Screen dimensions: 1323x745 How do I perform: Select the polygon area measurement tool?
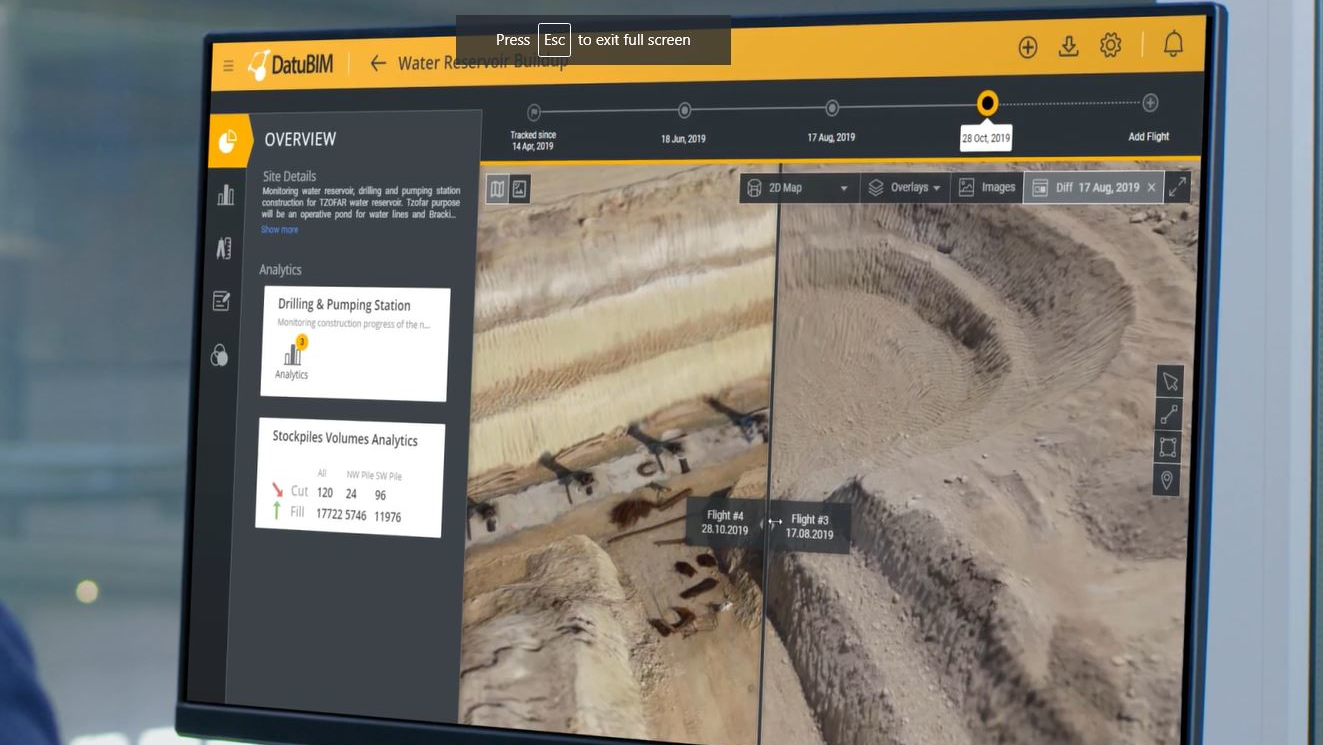coord(1167,447)
